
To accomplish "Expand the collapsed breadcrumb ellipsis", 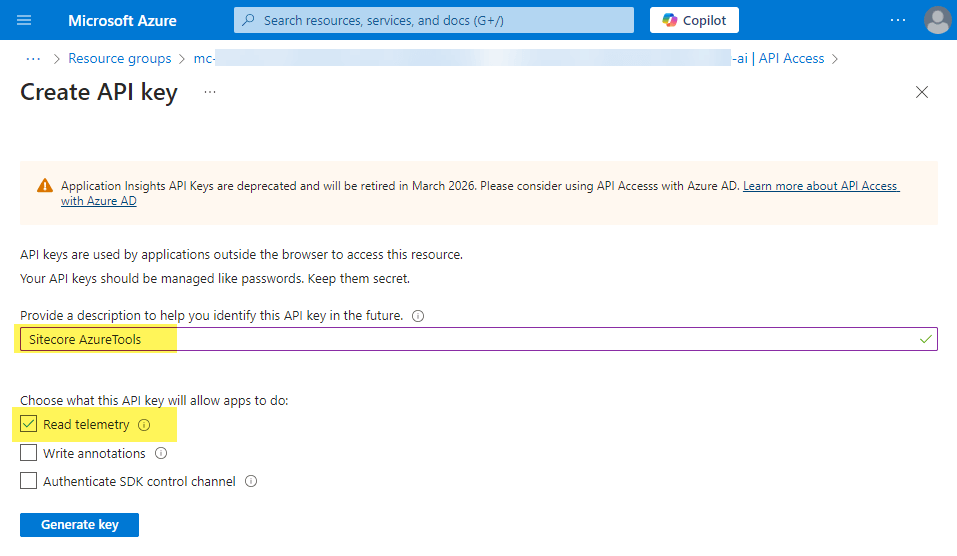I will click(33, 58).
